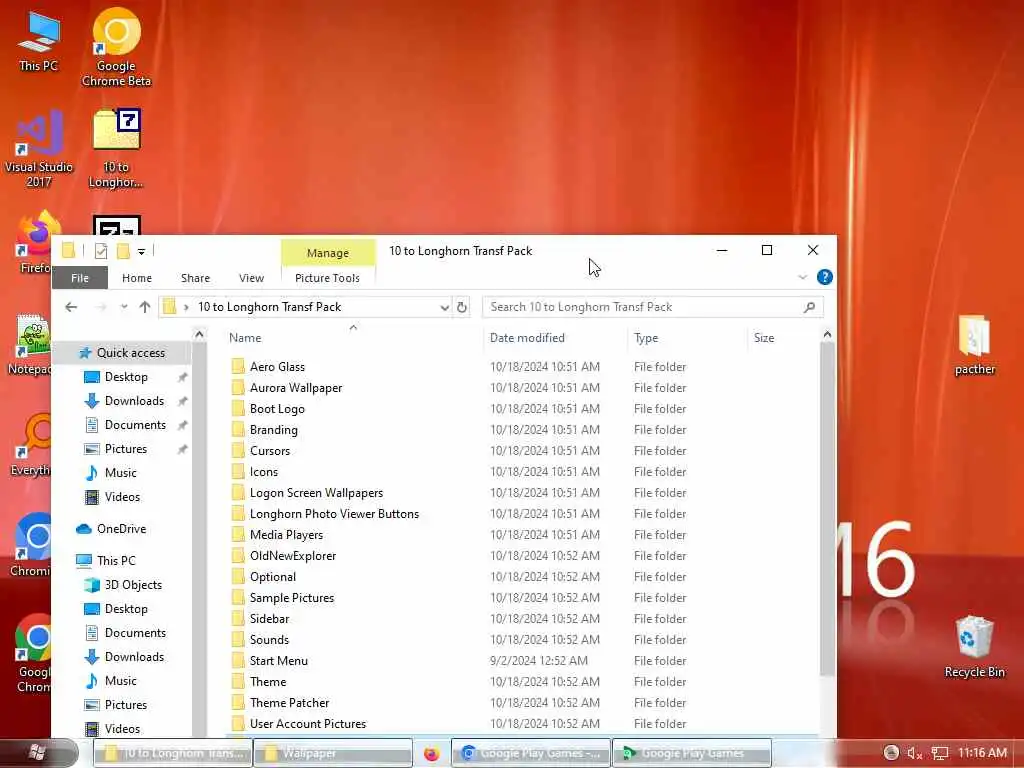The width and height of the screenshot is (1024, 768).
Task: Click the file list vertical scrollbar
Action: (x=827, y=509)
